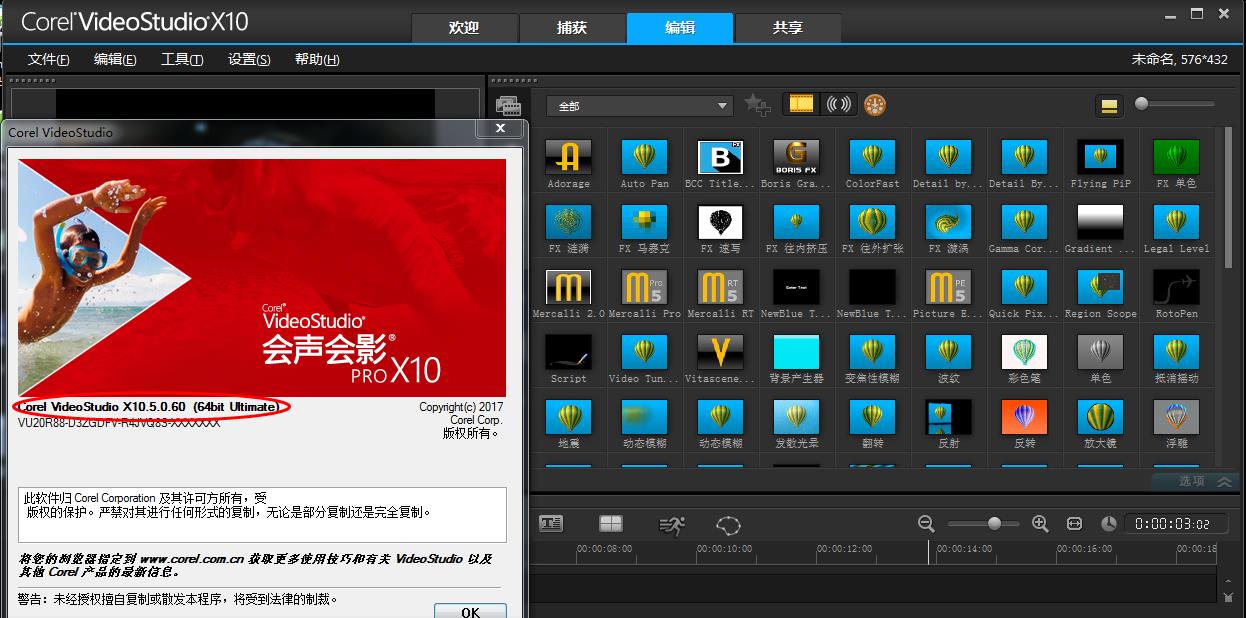
Task: Choose the Script filter
Action: 568,352
